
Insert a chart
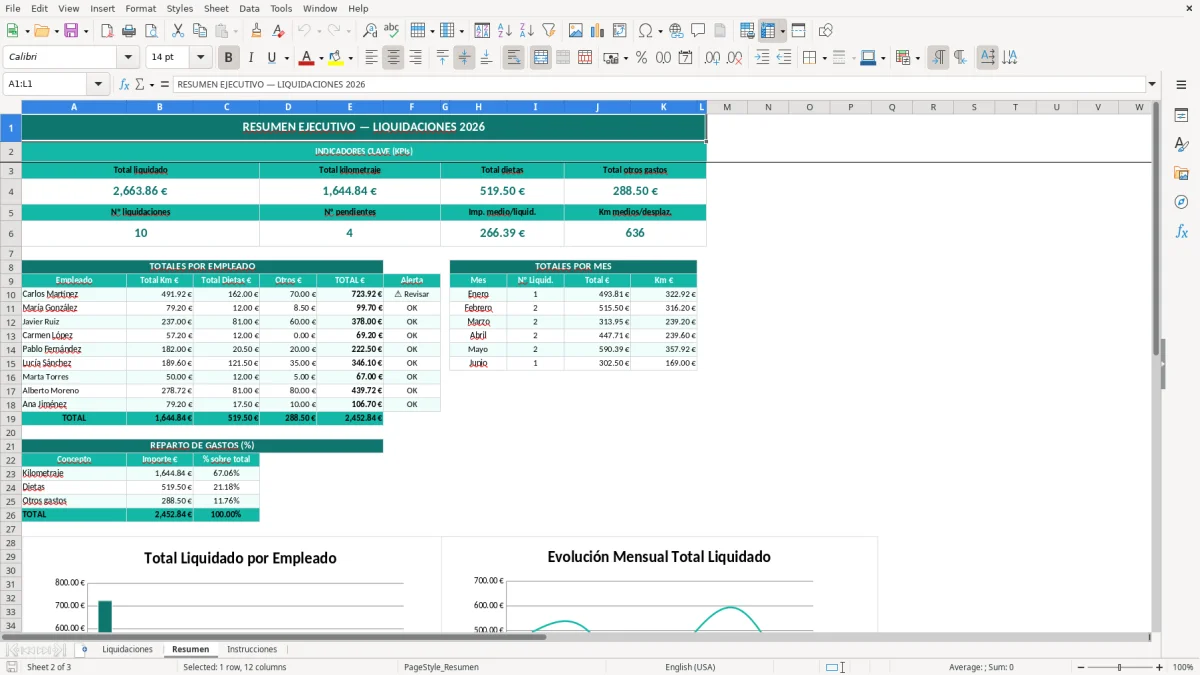coord(598,31)
